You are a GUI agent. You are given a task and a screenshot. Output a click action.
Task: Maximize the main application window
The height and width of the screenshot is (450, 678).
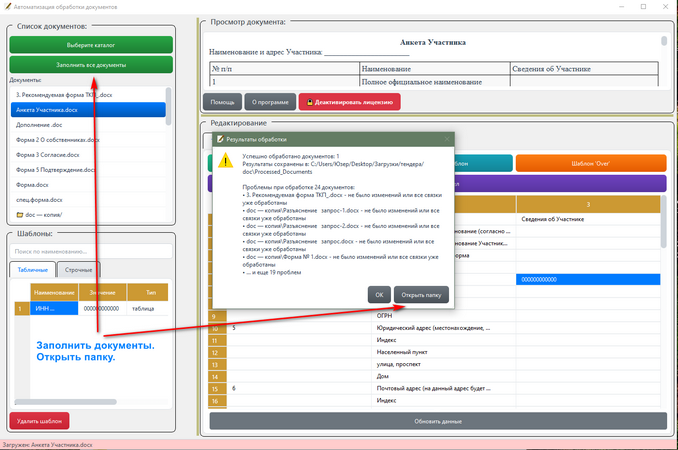click(643, 6)
